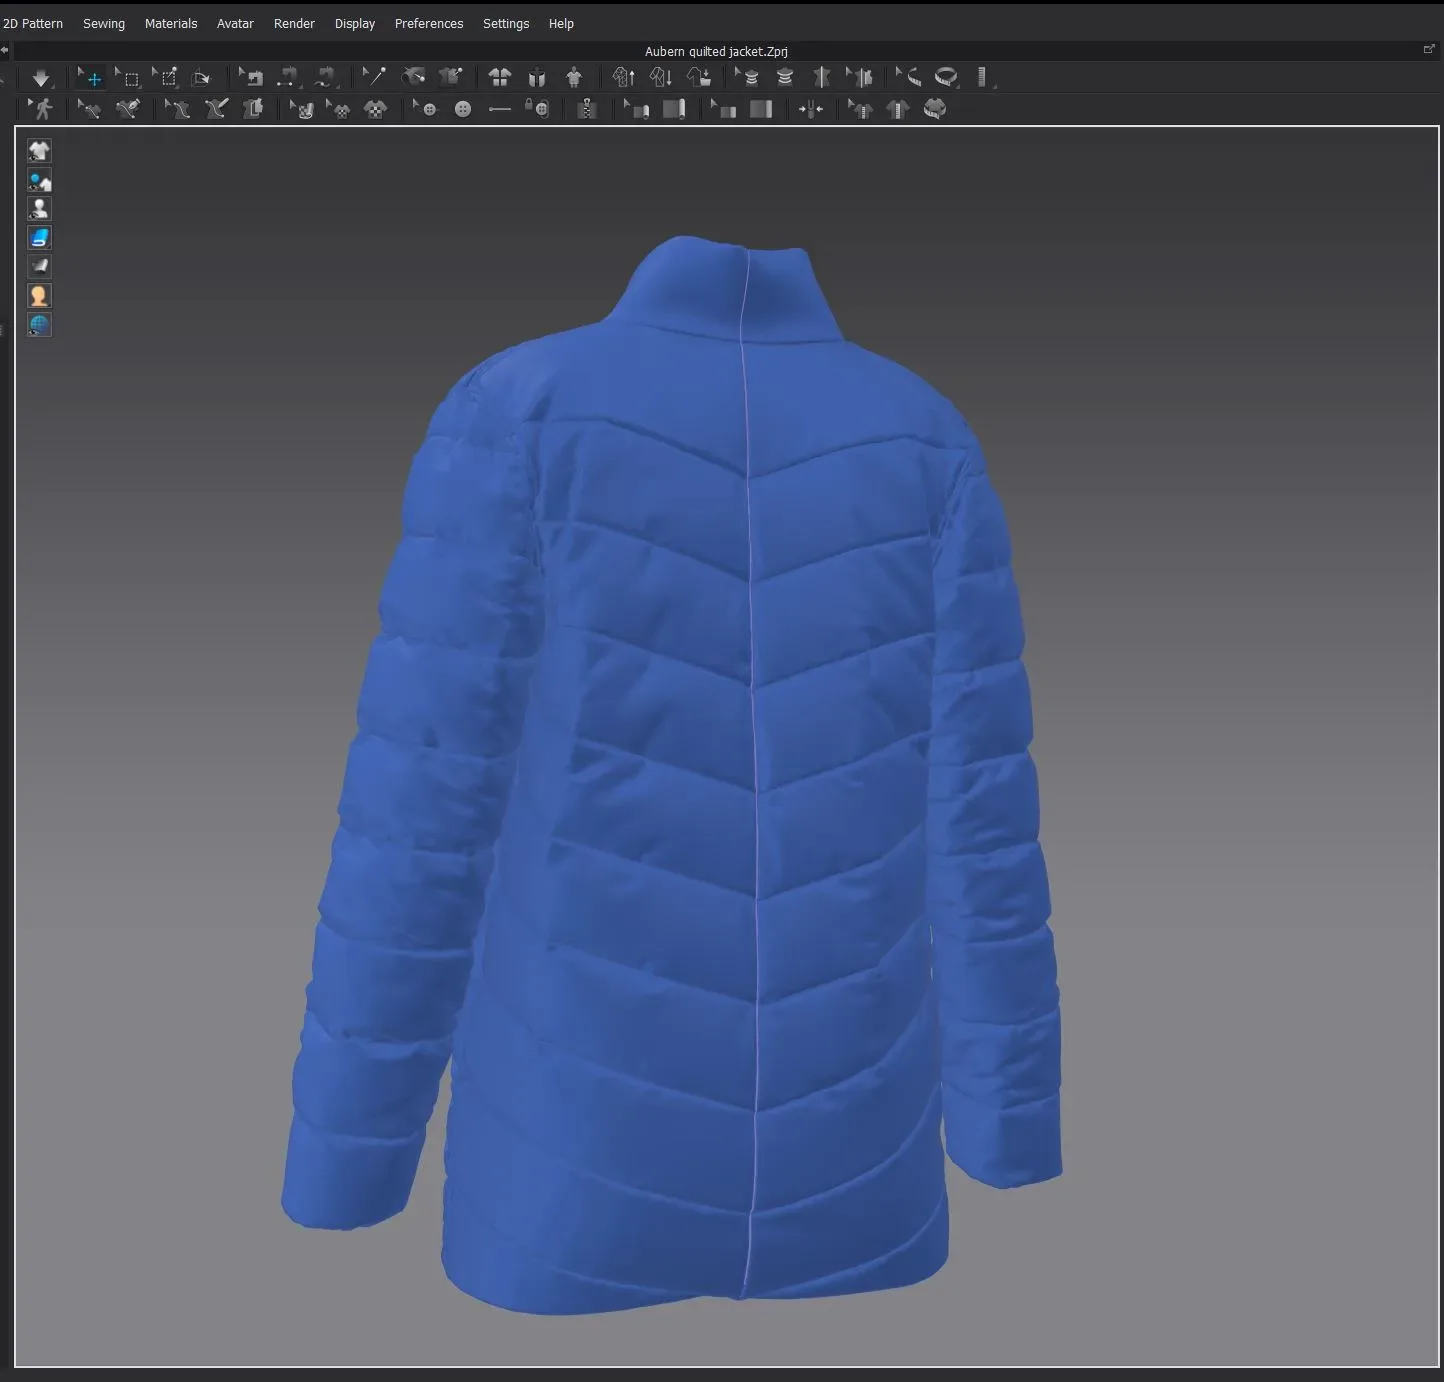Toggle Show Avatar visibility icon
1444x1382 pixels.
pos(39,209)
